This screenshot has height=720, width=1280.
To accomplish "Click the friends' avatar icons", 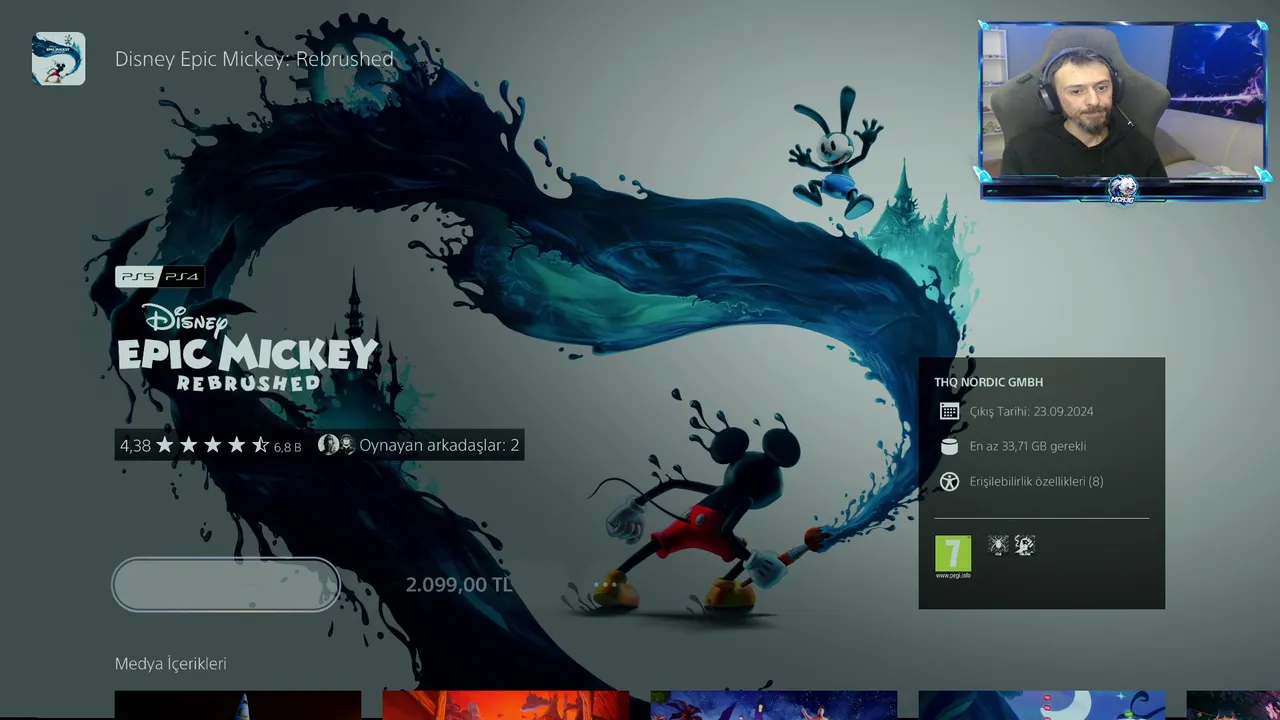I will [336, 445].
